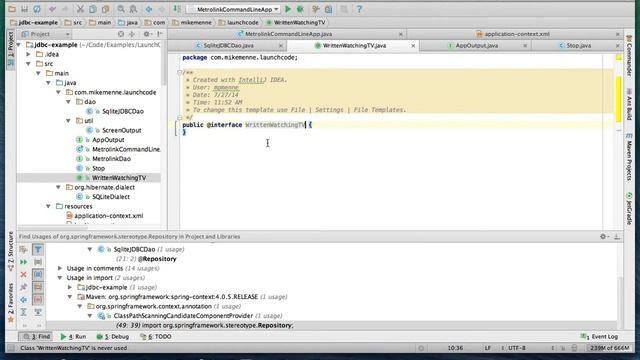The width and height of the screenshot is (640, 360).
Task: Click the Find magnifier icon
Action: 121,9
